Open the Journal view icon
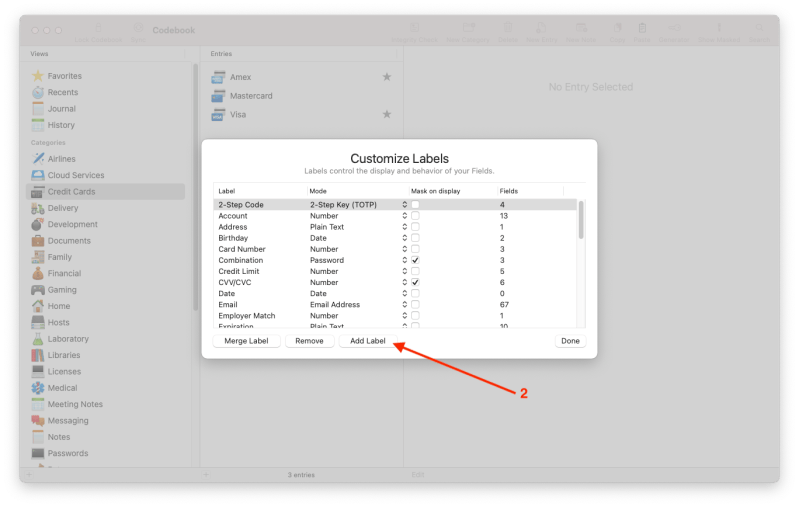Viewport: 799px width, 507px height. click(38, 109)
